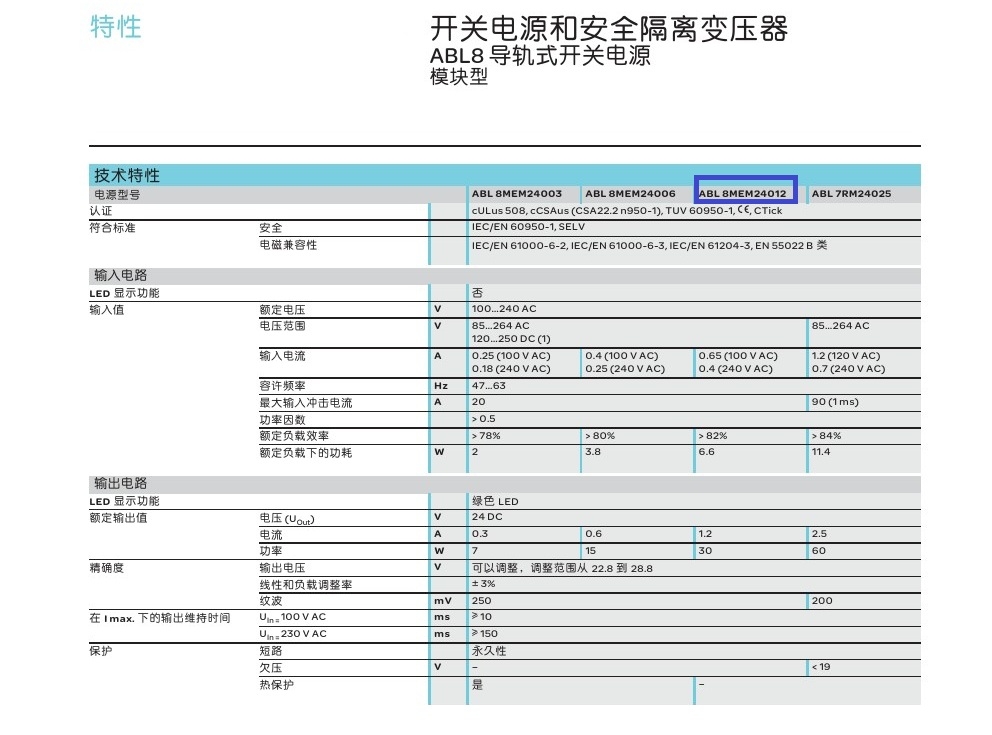Click the 模块型 subtitle
Image resolution: width=992 pixels, height=735 pixels.
(x=459, y=77)
